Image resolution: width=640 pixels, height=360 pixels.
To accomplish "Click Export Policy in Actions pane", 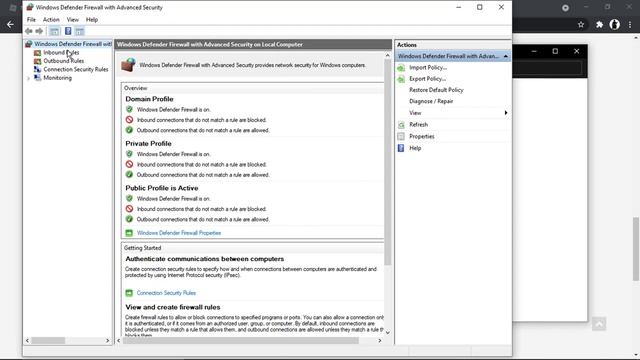I will coord(427,79).
